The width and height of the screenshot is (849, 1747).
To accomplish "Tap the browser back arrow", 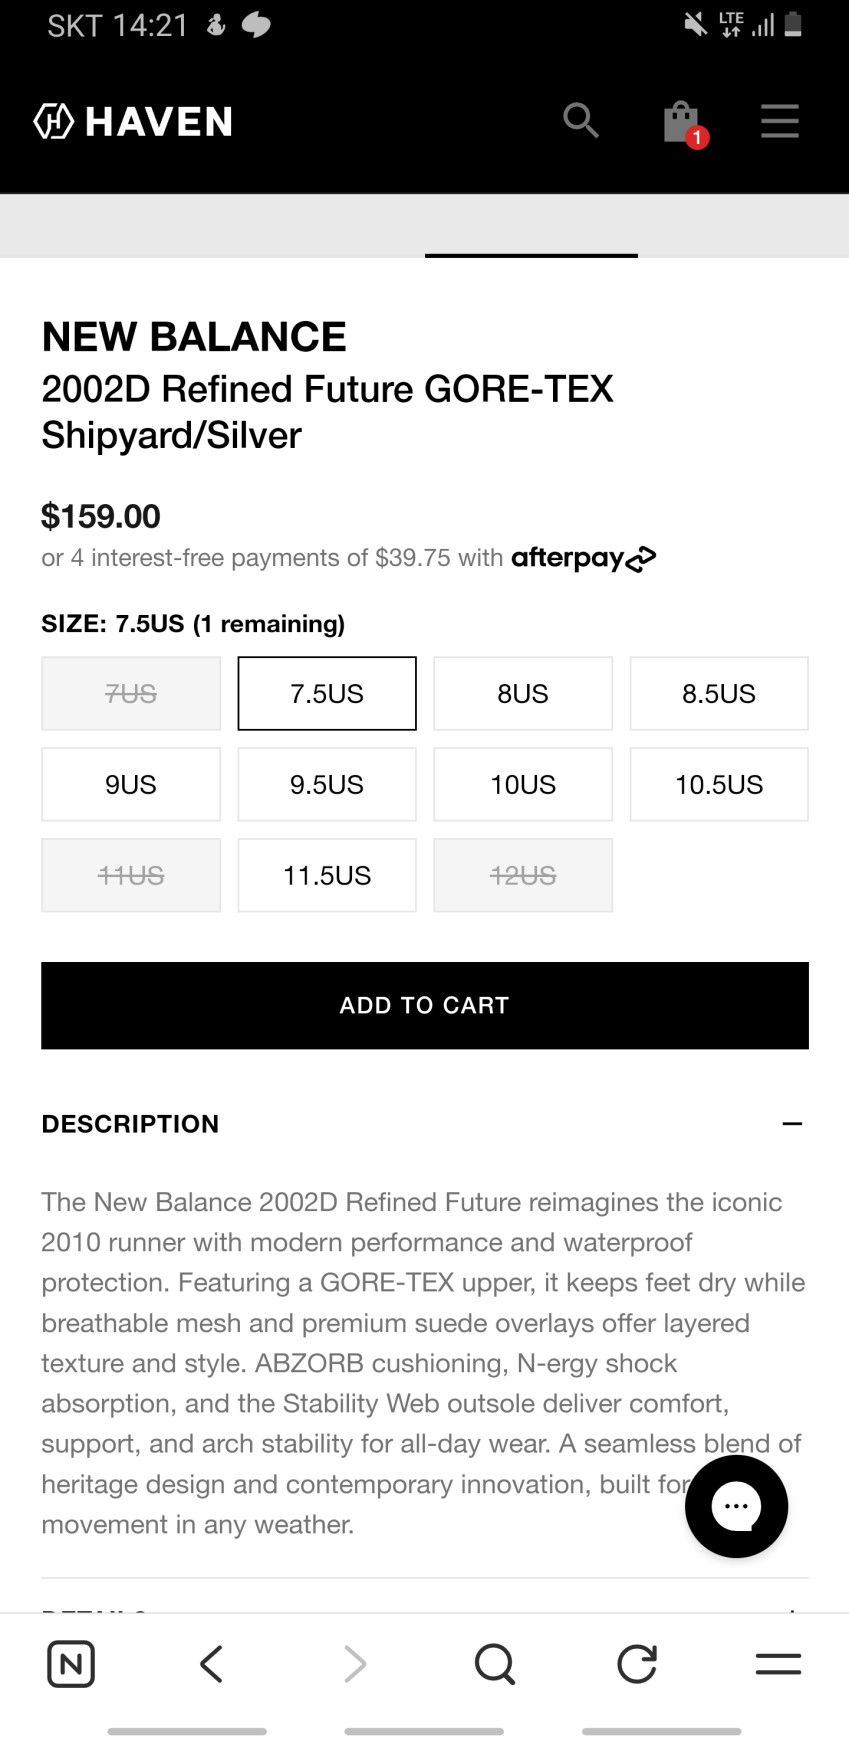I will 211,1664.
